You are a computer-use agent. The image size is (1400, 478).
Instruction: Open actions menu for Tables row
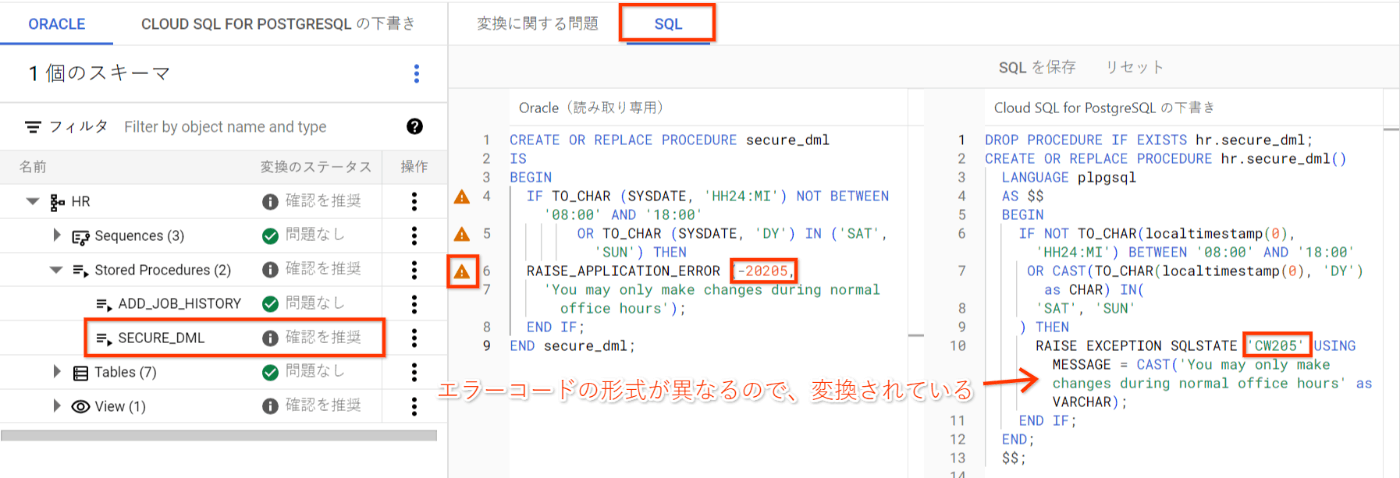[414, 372]
